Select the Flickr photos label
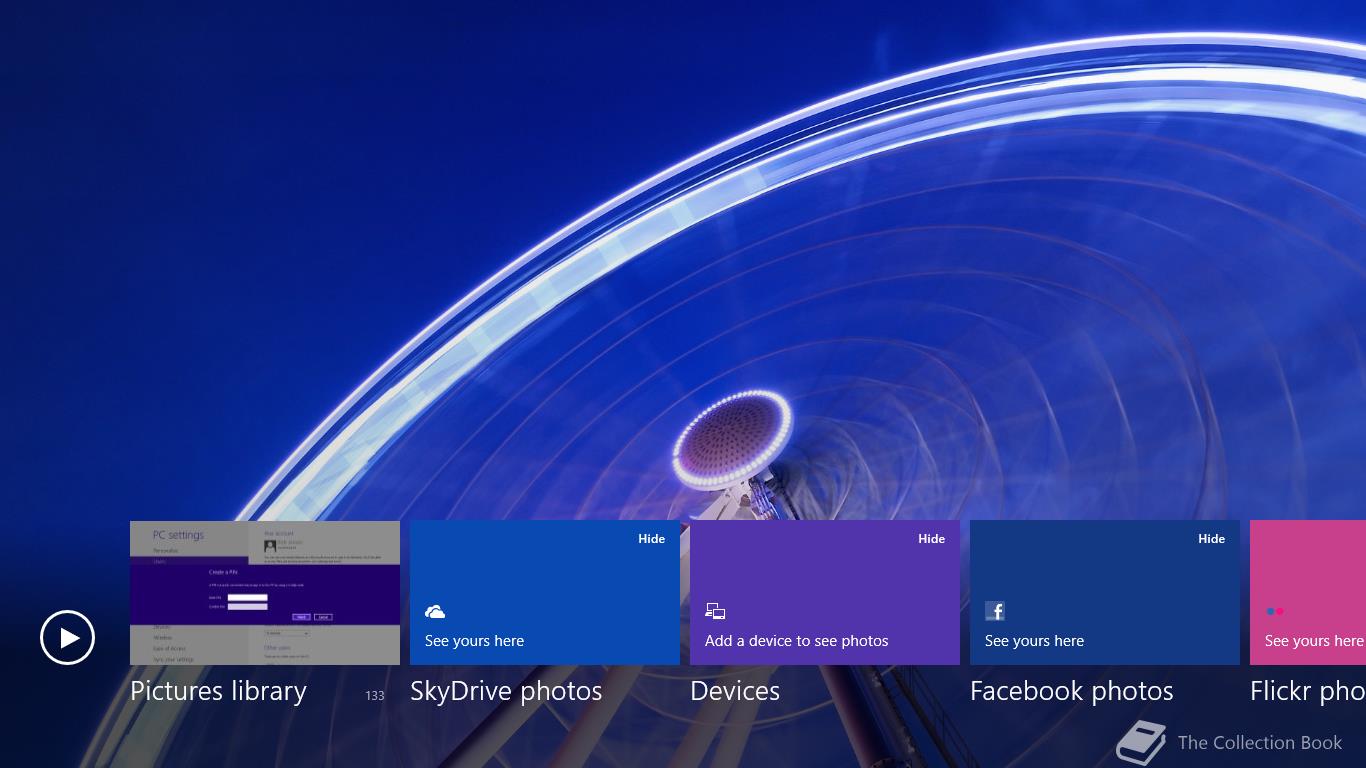 [1308, 691]
